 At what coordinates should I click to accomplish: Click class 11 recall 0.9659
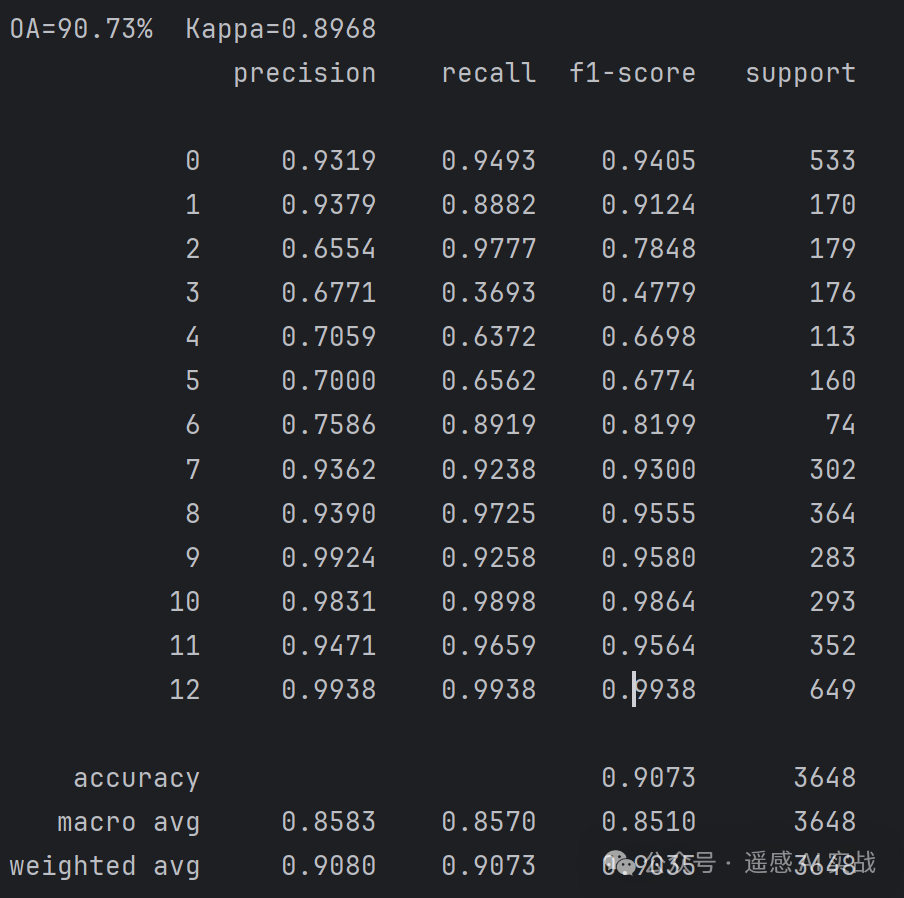[x=489, y=646]
